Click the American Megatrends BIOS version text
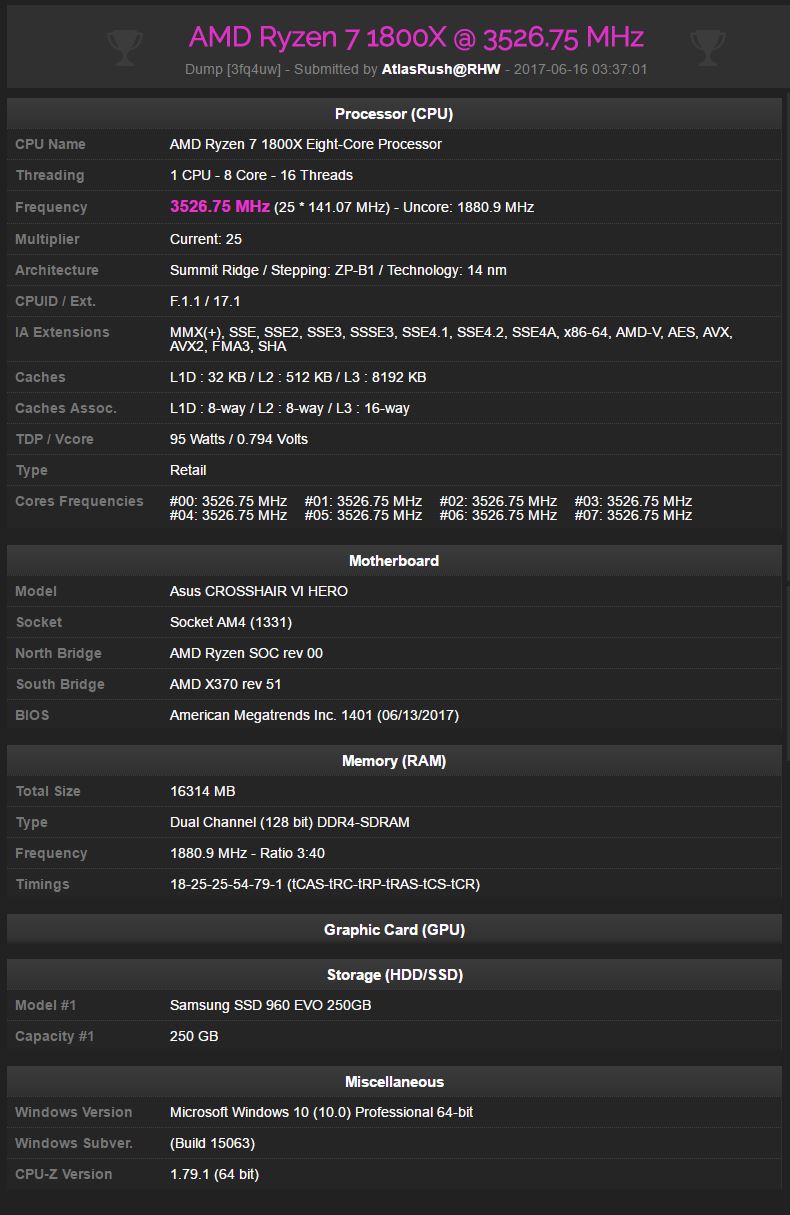 pos(314,715)
